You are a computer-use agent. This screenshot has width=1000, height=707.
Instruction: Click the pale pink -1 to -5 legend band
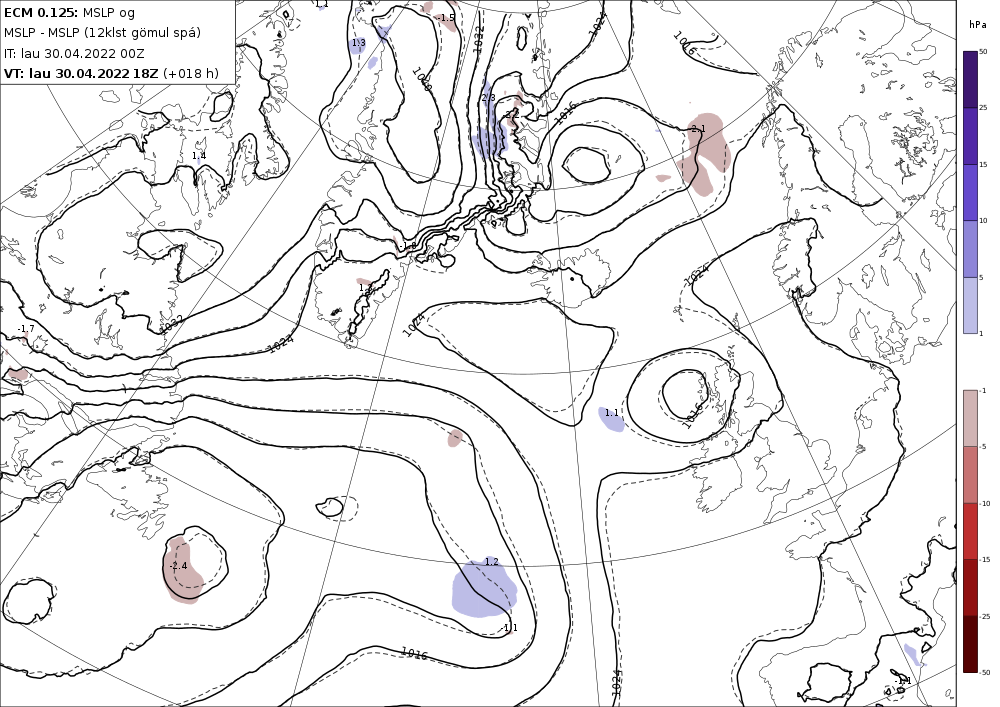[x=970, y=418]
